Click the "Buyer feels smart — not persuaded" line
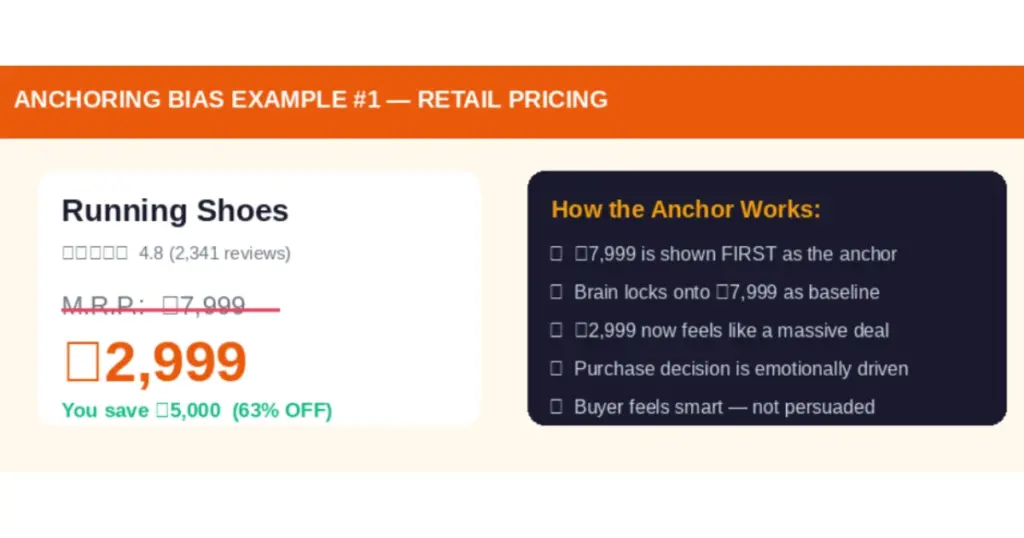The height and width of the screenshot is (538, 1024). (724, 406)
